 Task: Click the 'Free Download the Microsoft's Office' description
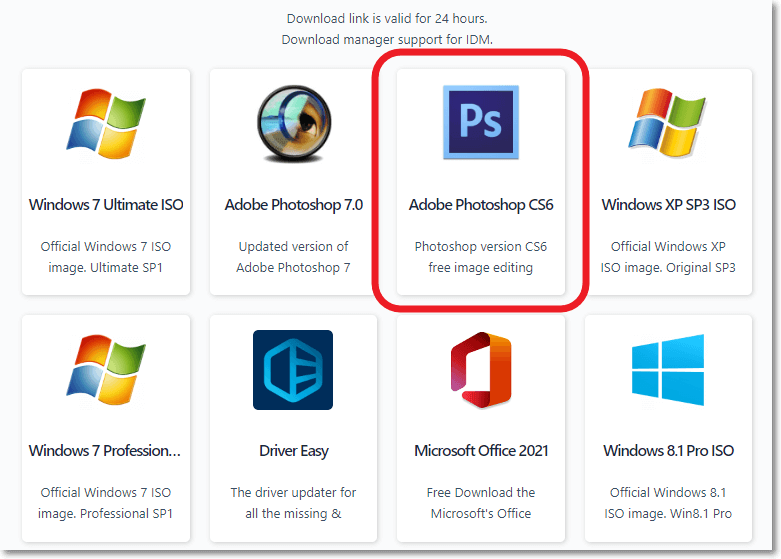(x=481, y=503)
